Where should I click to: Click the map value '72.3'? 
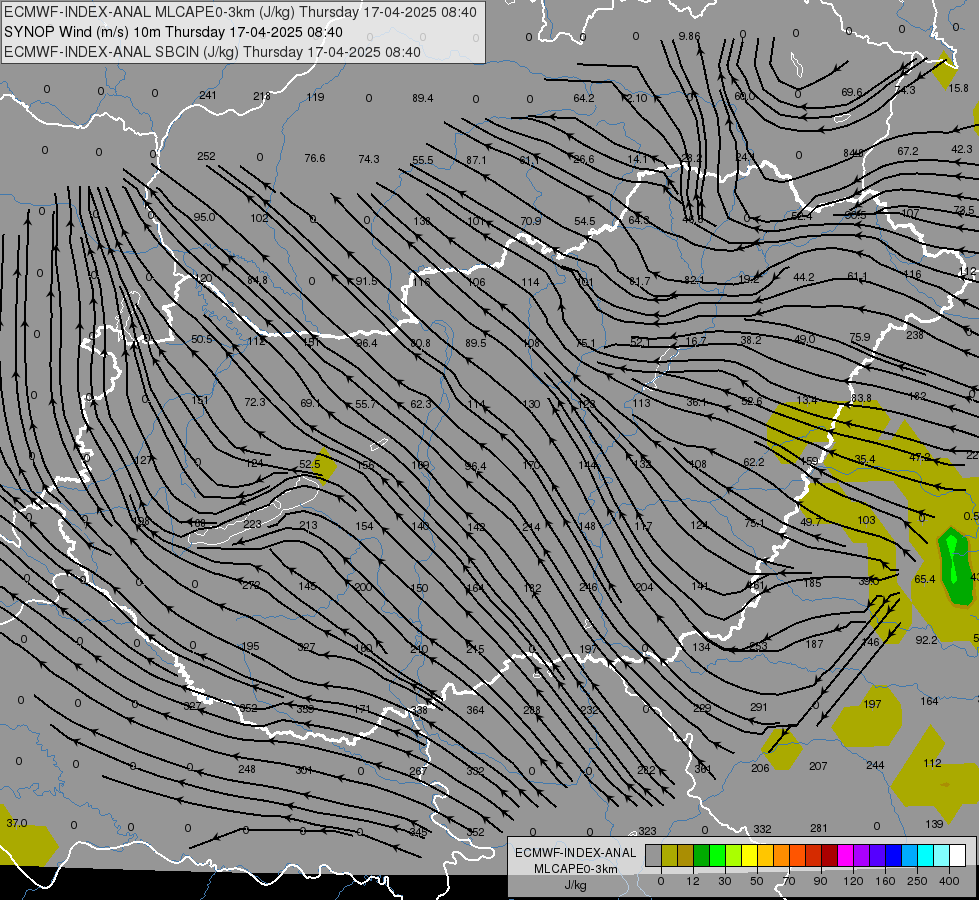click(255, 402)
